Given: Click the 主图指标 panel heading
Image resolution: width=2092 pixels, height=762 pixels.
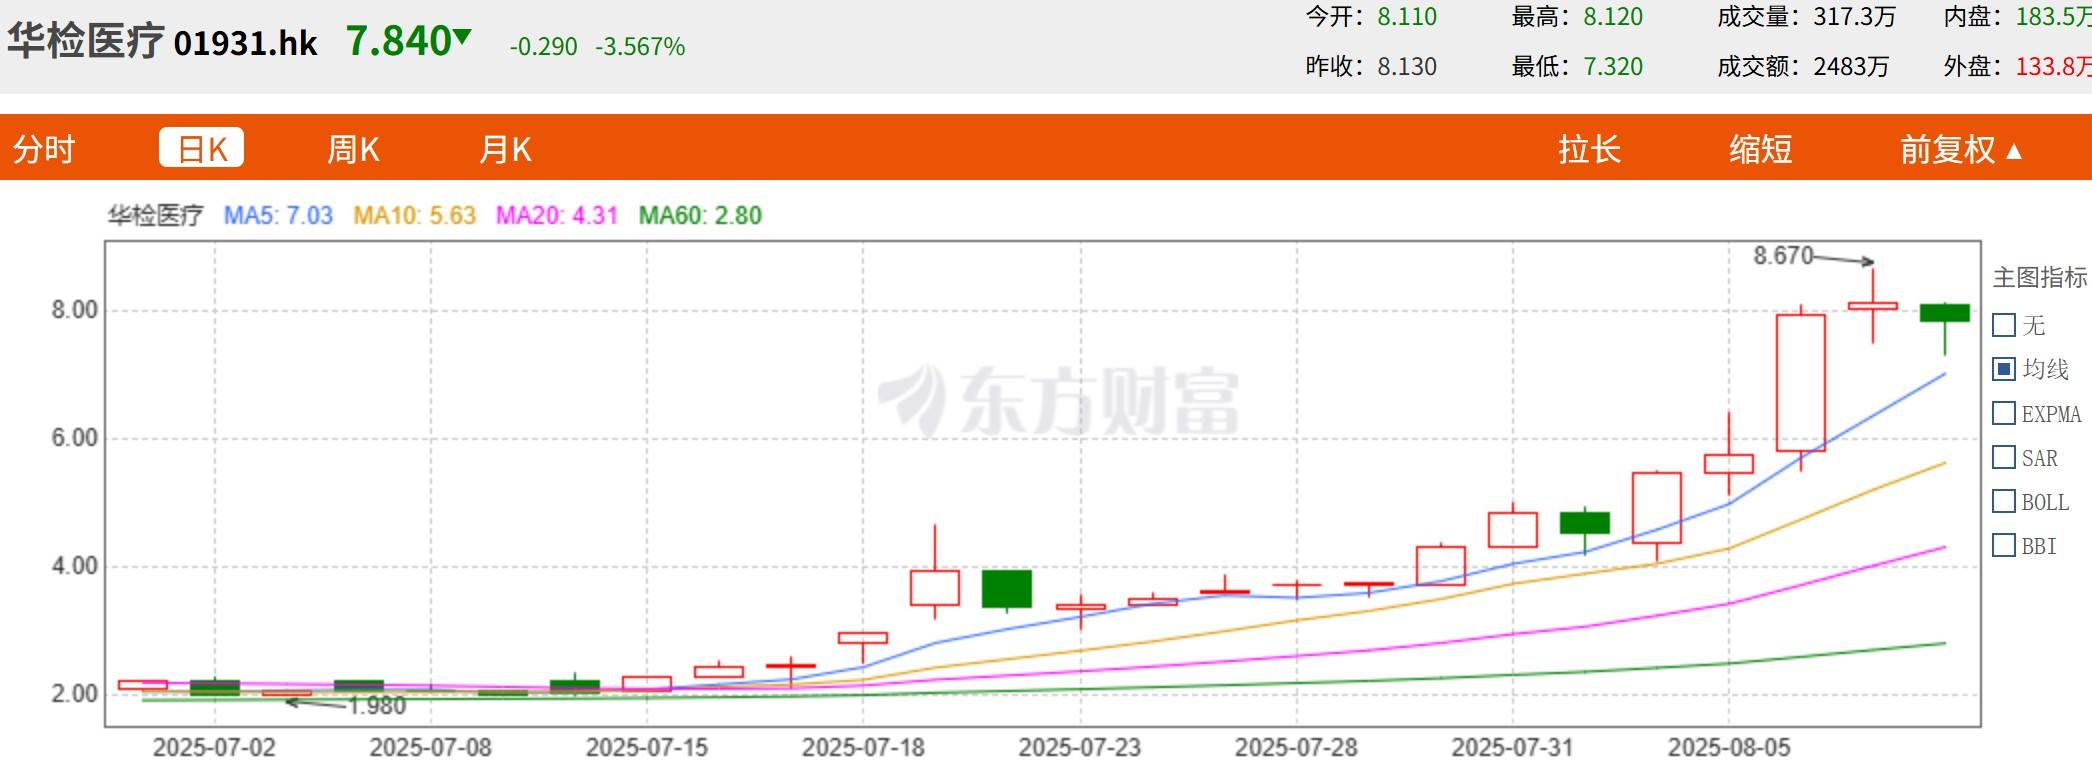Looking at the screenshot, I should [2040, 277].
